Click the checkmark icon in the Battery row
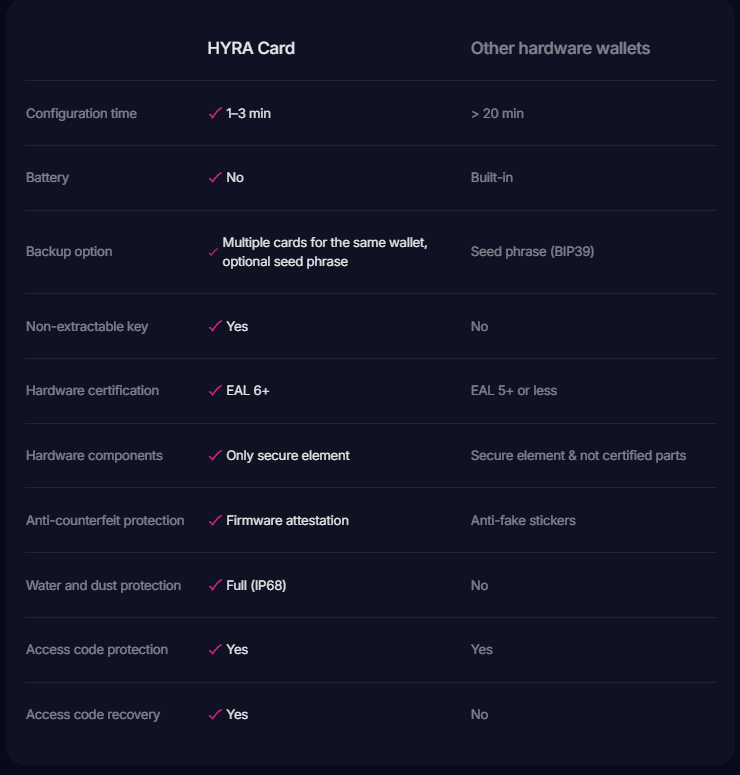Screen dimensions: 740x775 [x=214, y=178]
